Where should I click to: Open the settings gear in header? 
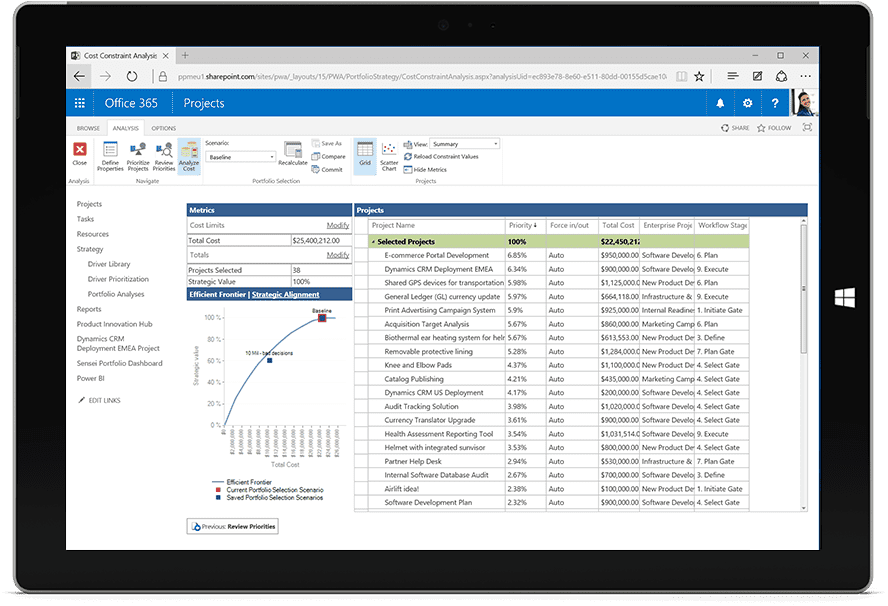pyautogui.click(x=747, y=103)
